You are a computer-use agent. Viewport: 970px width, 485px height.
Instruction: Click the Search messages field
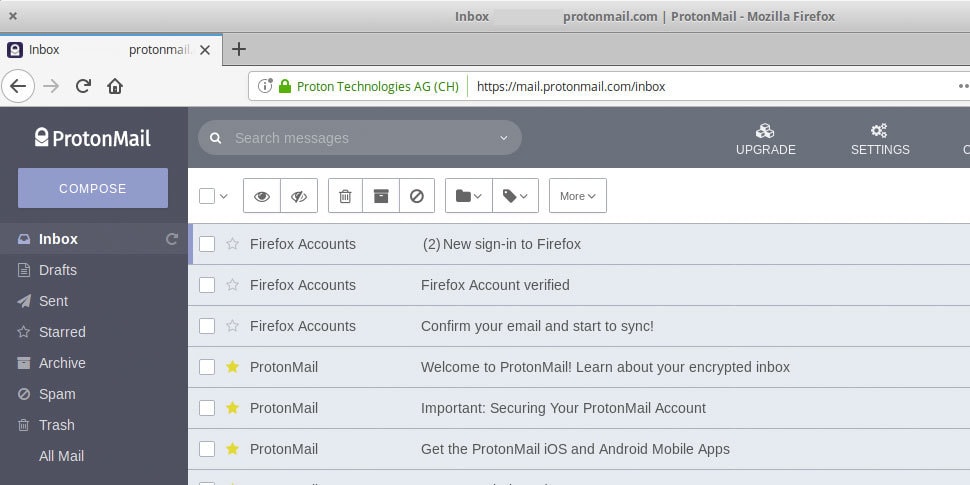coord(360,138)
